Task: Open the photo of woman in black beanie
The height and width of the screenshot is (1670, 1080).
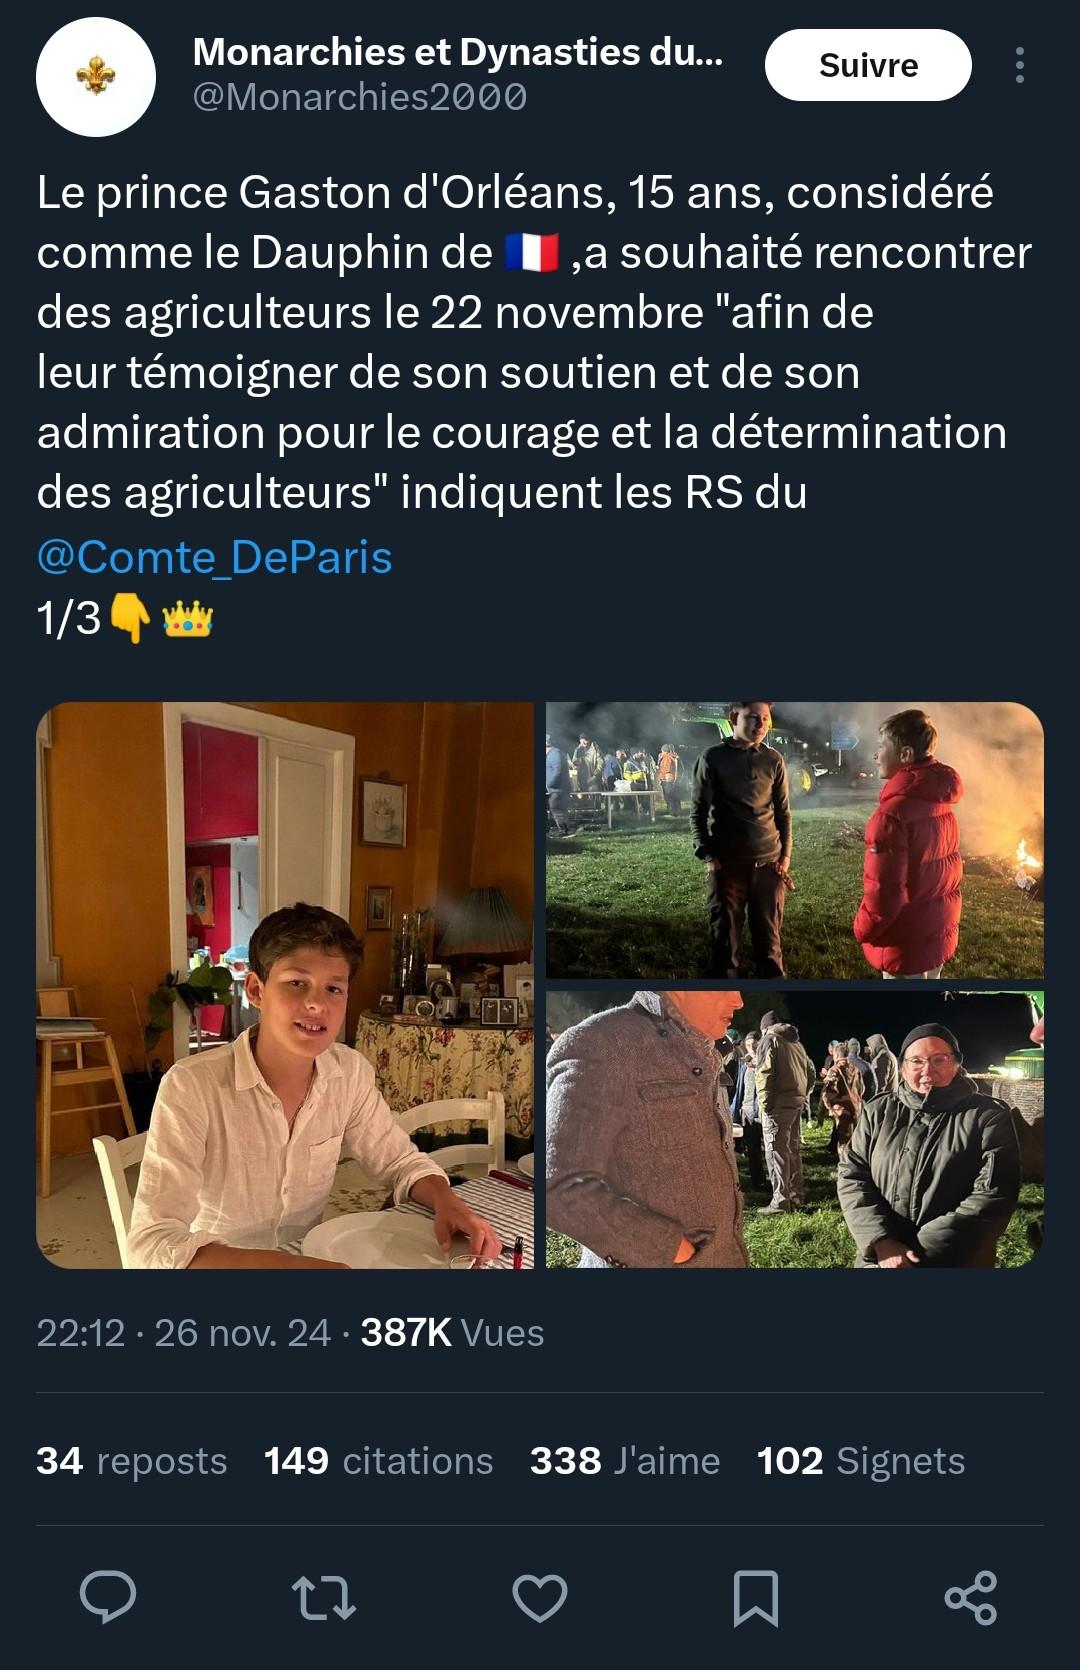Action: click(x=795, y=1130)
